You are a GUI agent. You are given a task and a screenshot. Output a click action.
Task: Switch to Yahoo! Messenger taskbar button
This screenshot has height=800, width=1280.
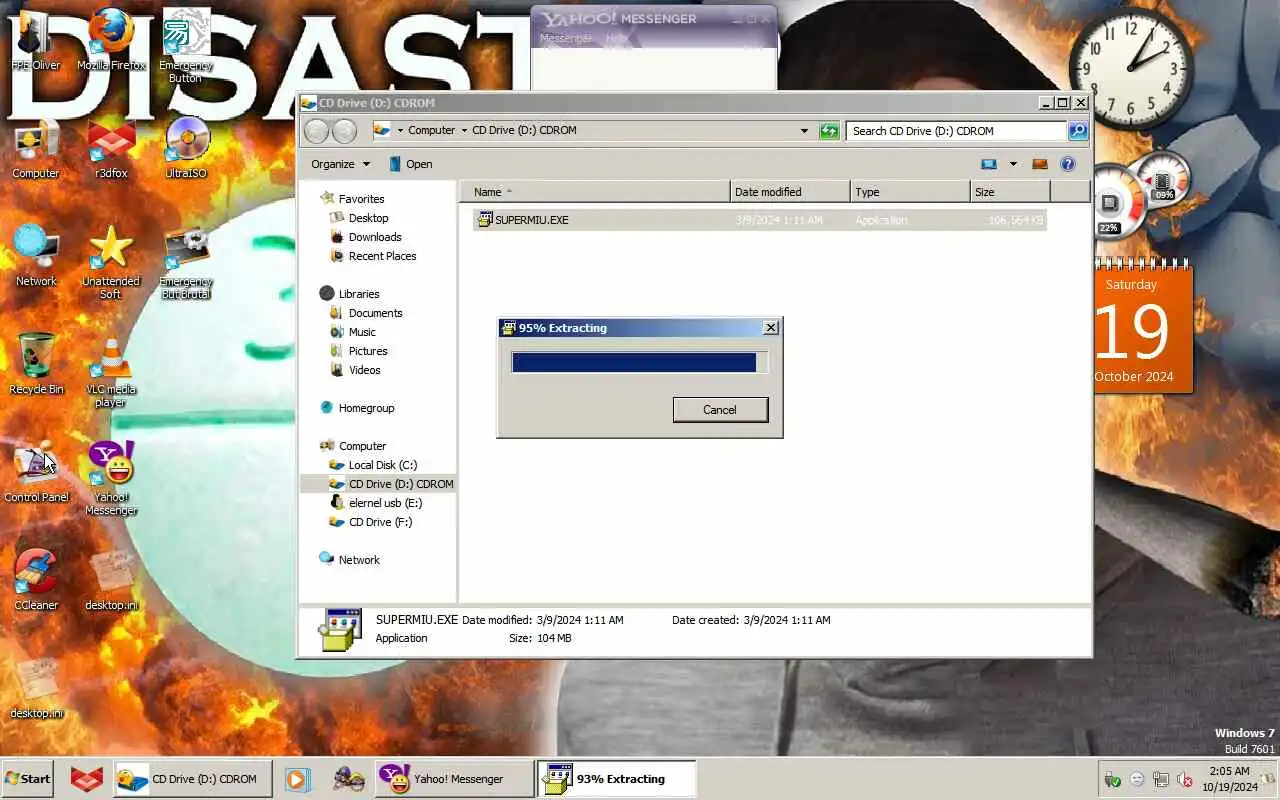[455, 779]
